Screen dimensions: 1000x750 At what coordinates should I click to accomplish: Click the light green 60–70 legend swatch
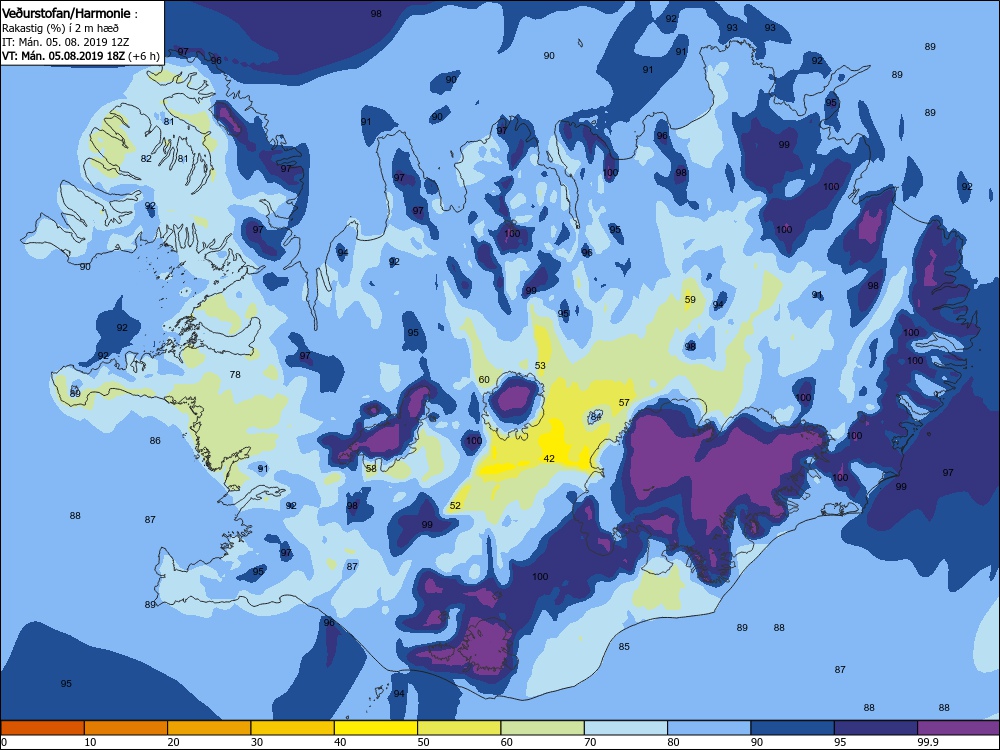tap(543, 728)
